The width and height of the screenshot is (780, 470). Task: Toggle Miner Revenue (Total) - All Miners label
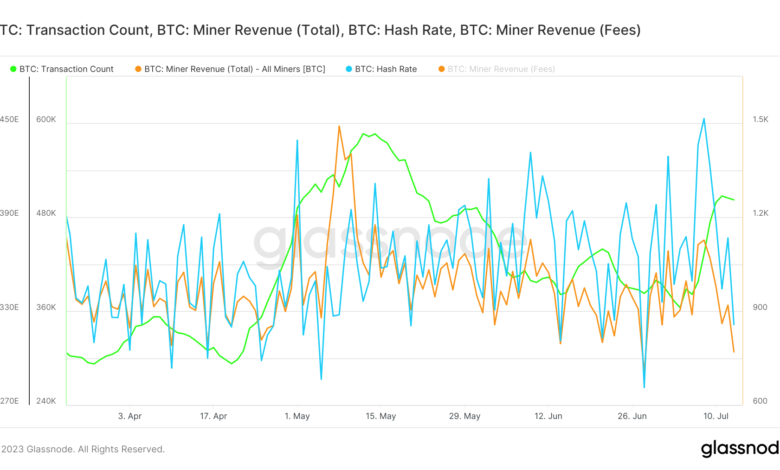click(x=236, y=69)
